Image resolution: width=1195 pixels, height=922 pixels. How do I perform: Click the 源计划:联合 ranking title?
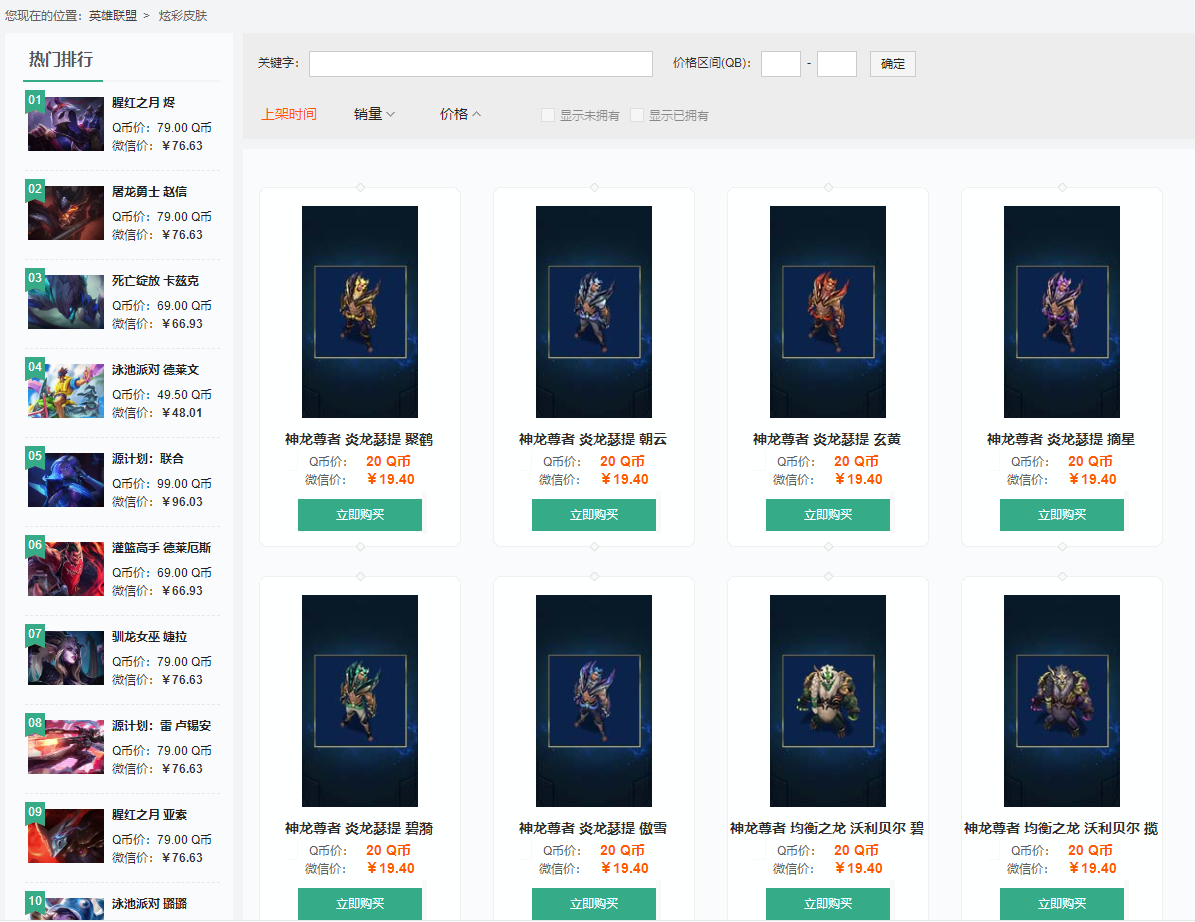click(148, 459)
